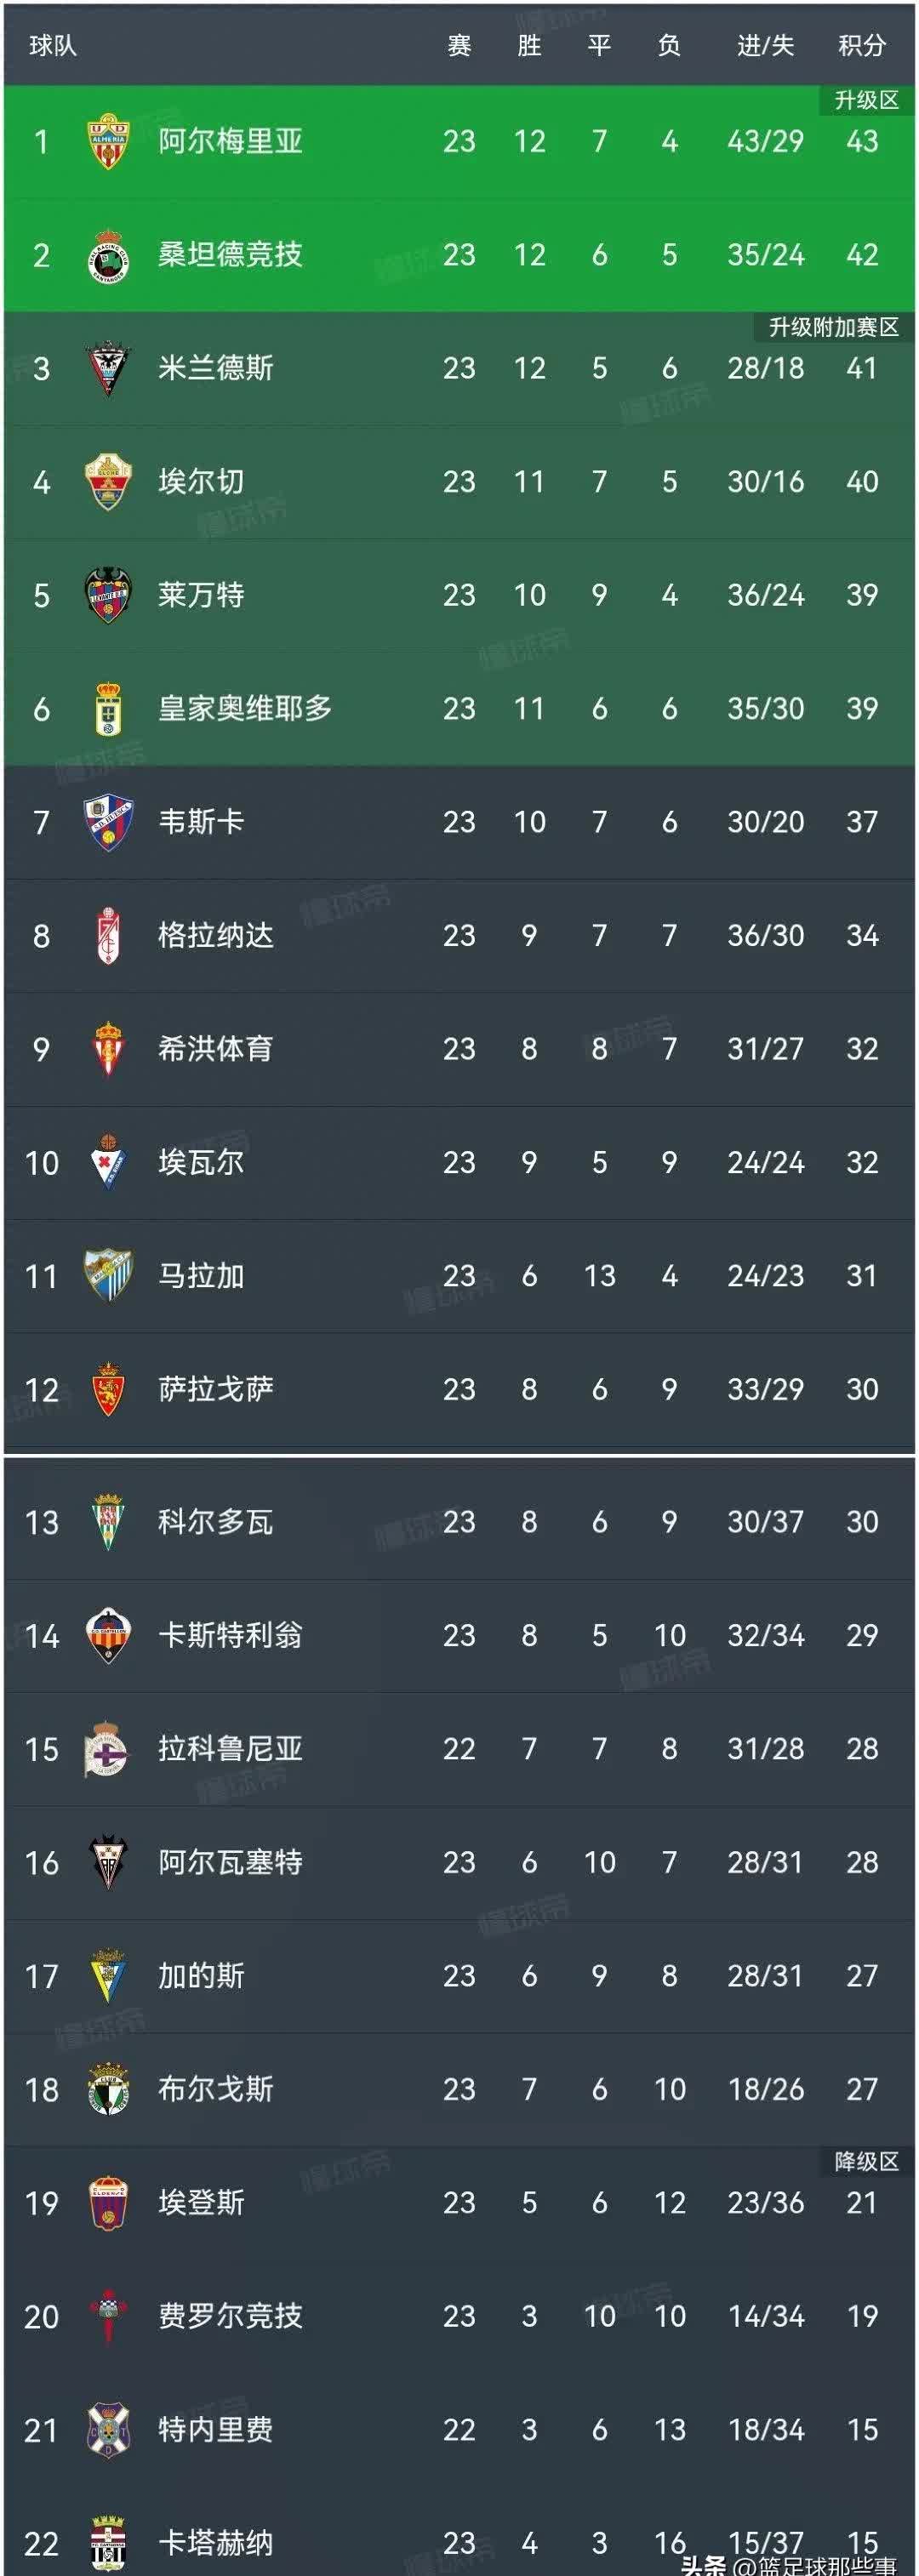This screenshot has height=2576, width=919.
Task: Tap the 格拉纳达 club badge
Action: click(x=108, y=936)
